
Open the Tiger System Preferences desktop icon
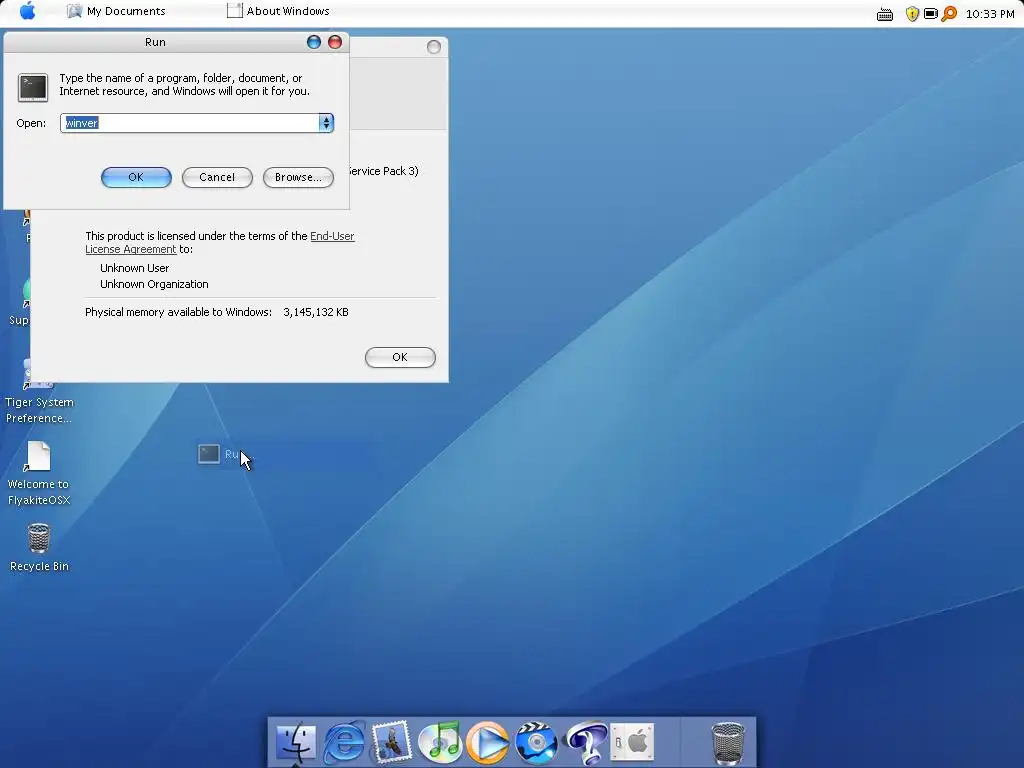[x=39, y=392]
